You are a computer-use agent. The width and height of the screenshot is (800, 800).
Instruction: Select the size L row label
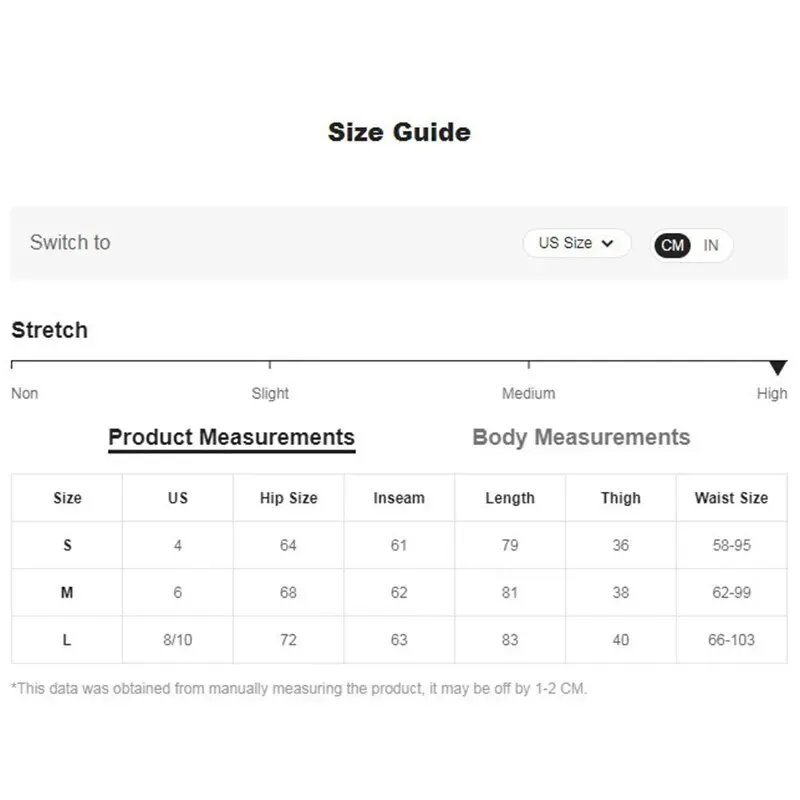point(67,640)
